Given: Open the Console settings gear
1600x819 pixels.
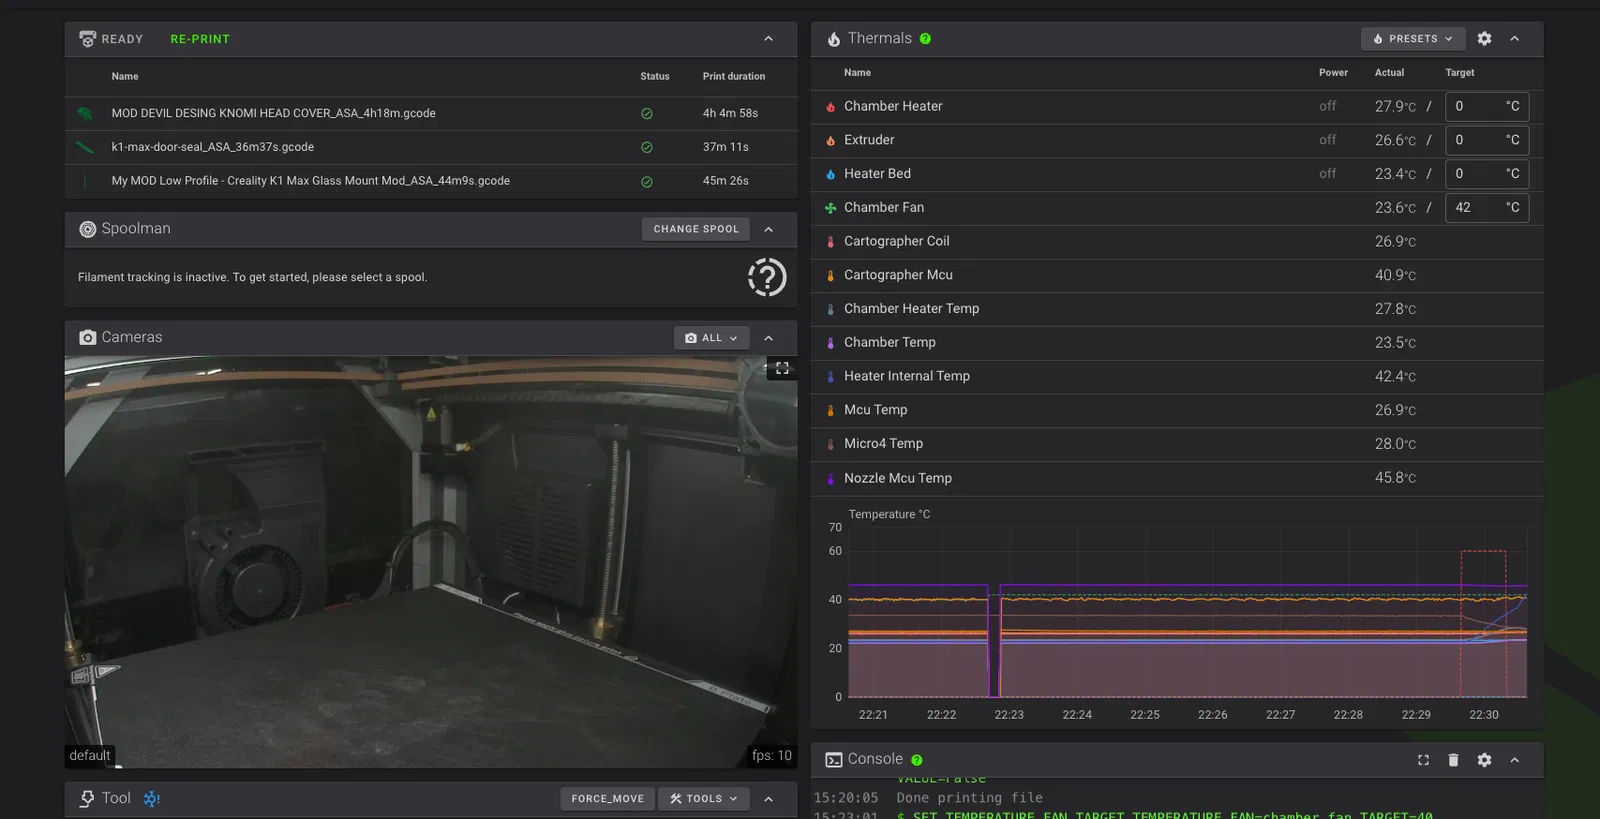Looking at the screenshot, I should (1484, 760).
